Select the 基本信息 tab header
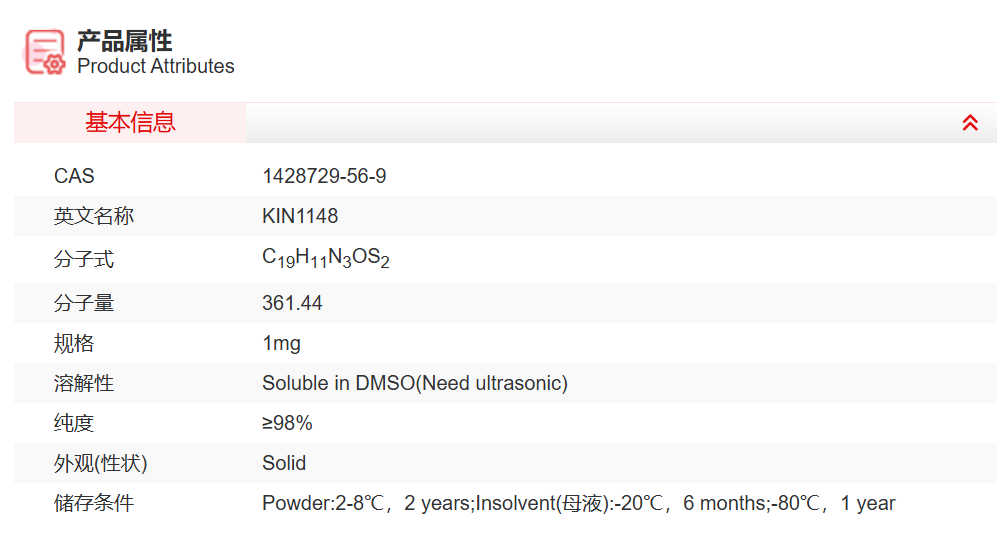Image resolution: width=997 pixels, height=542 pixels. pos(130,123)
